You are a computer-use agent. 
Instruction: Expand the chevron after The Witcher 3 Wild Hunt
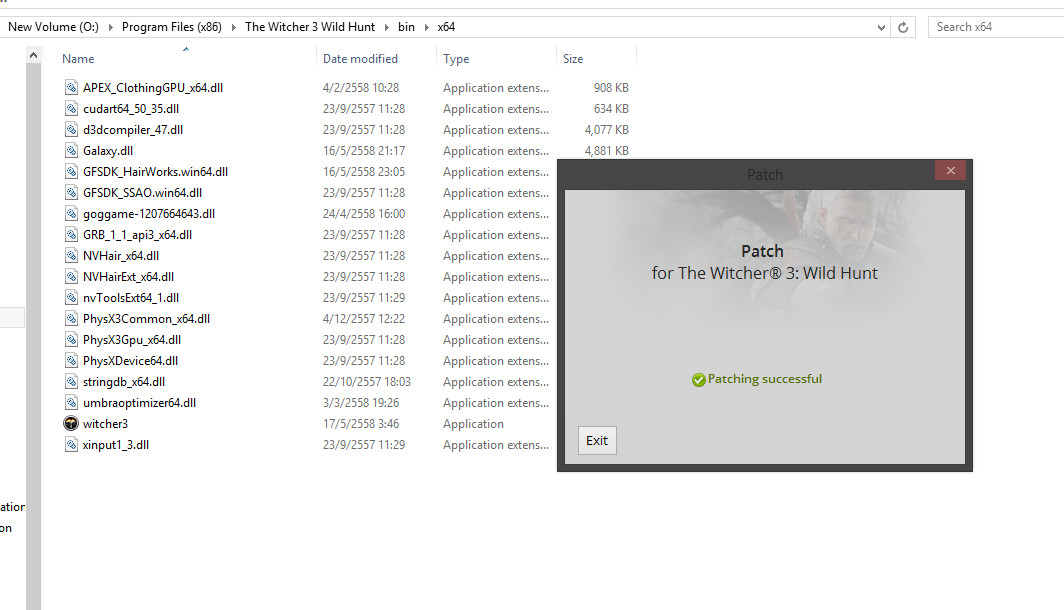387,27
